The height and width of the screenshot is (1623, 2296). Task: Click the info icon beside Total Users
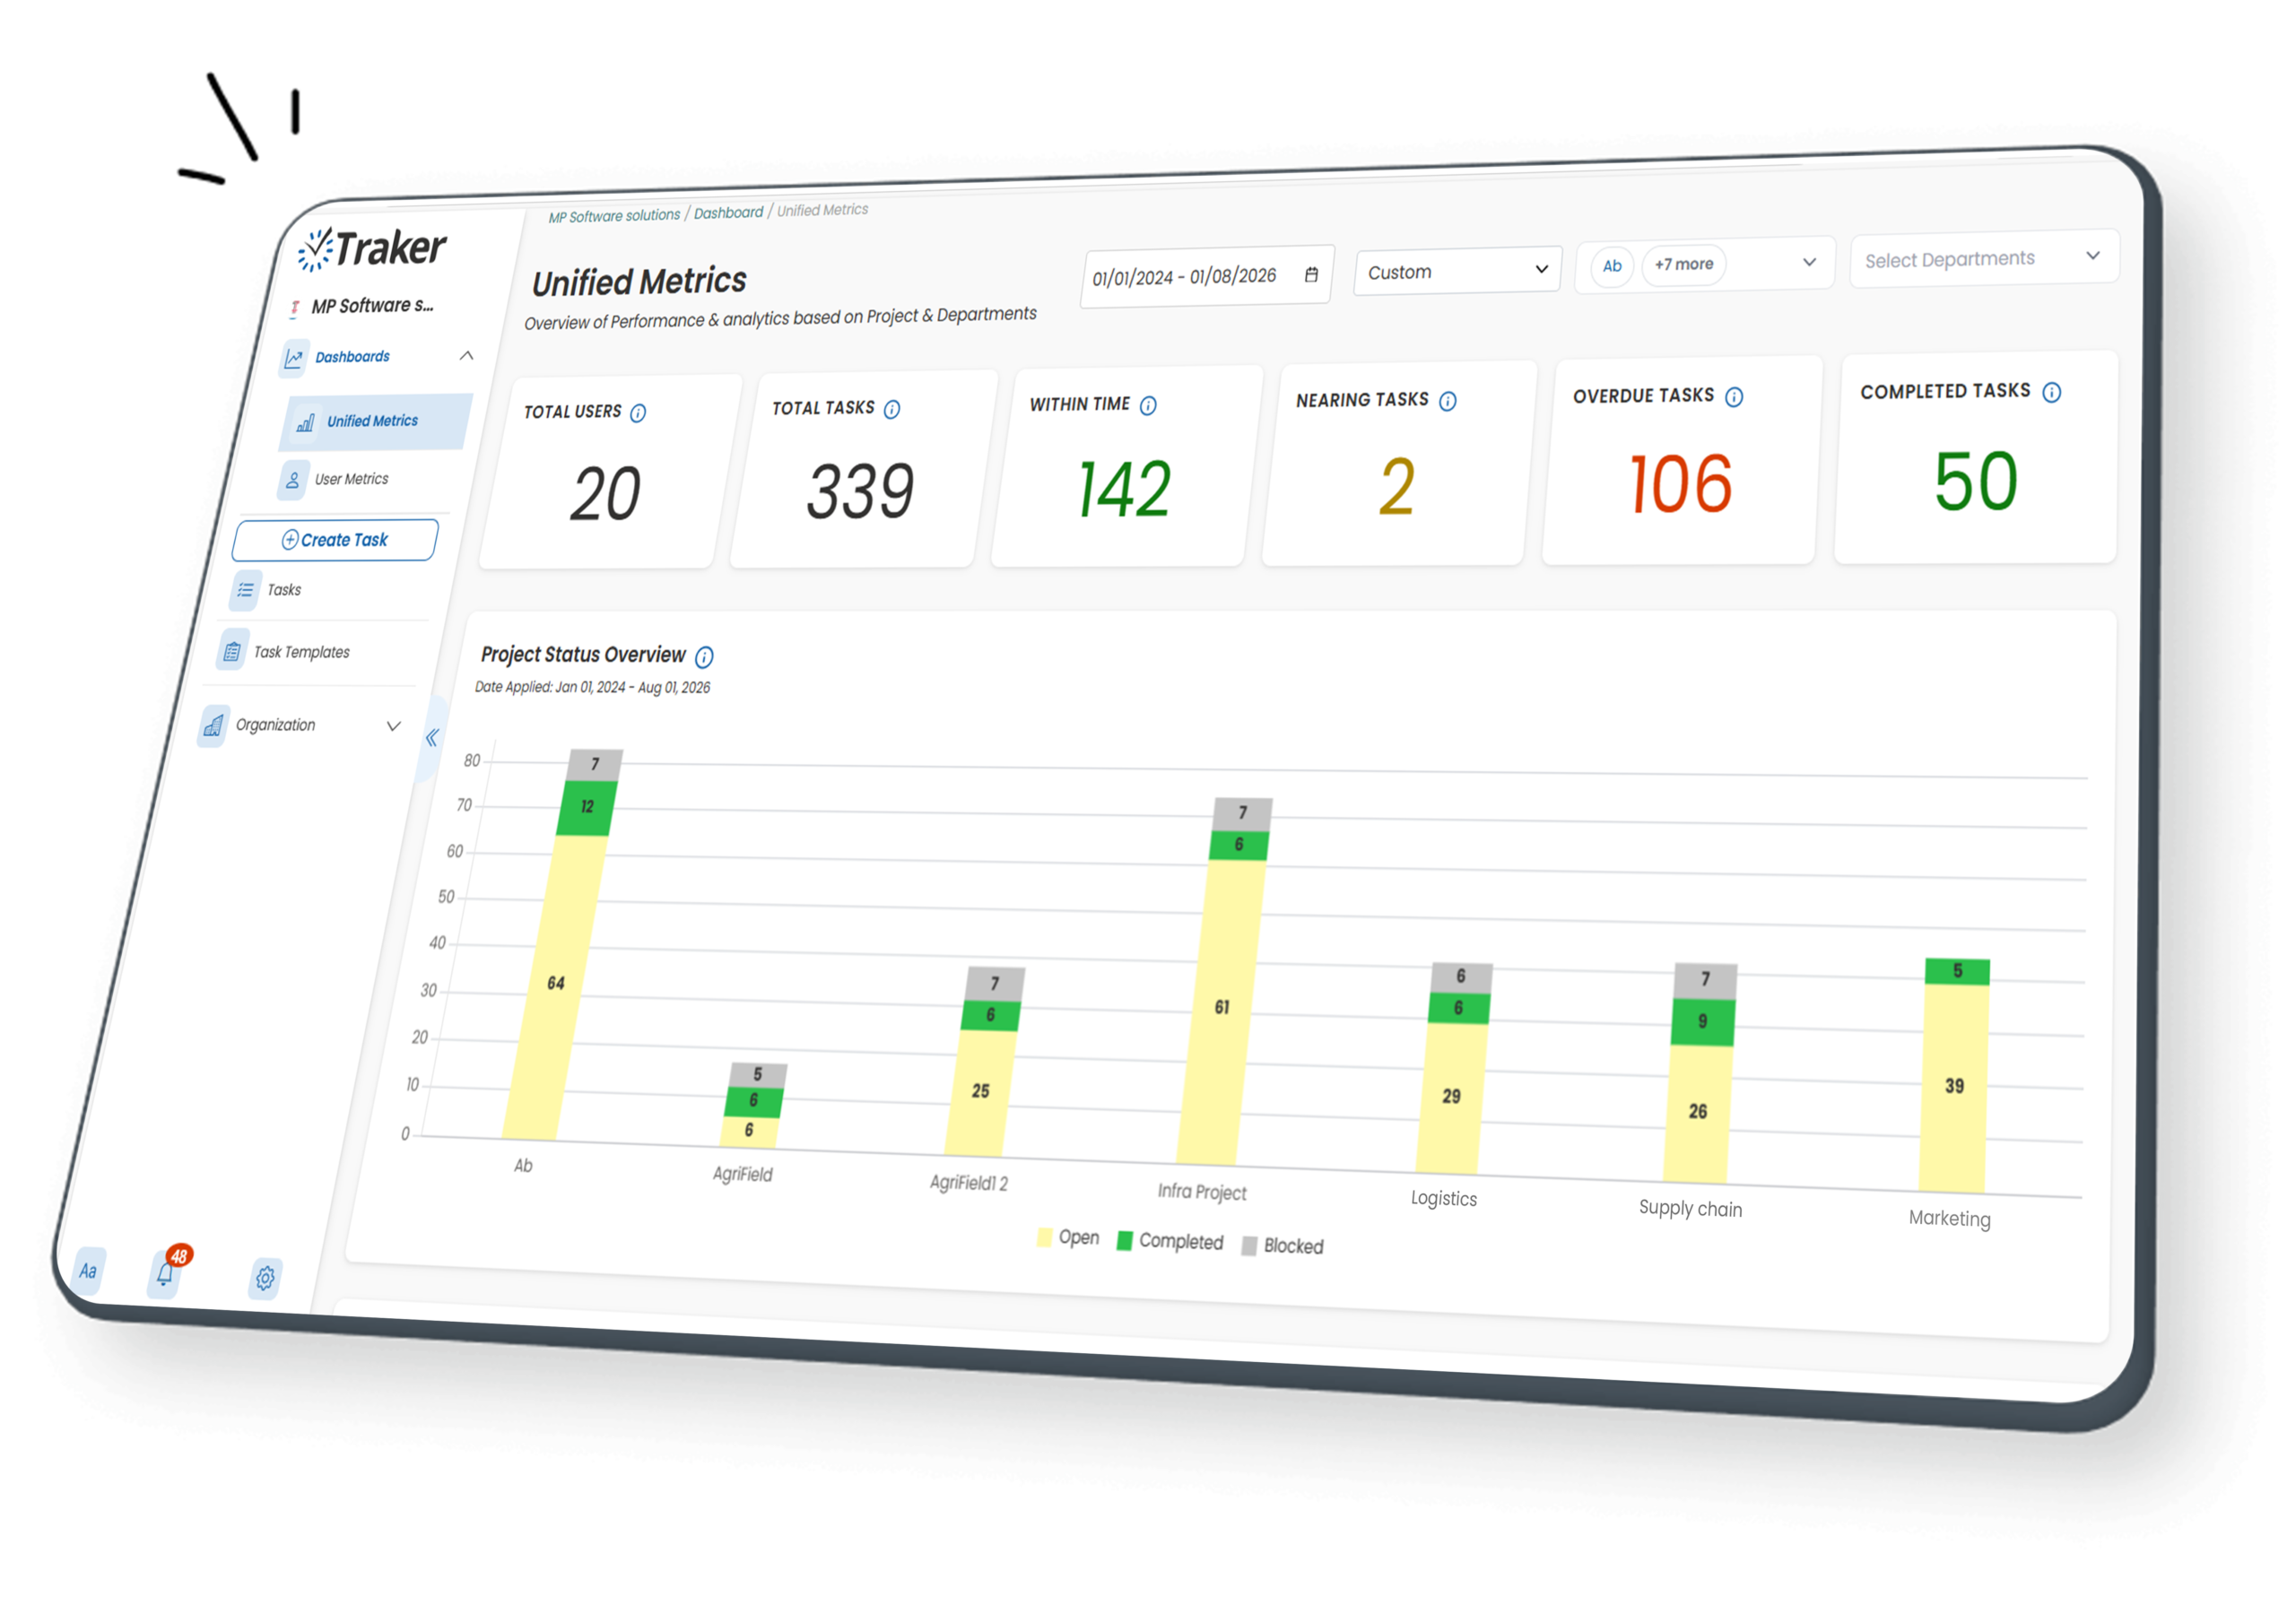(638, 413)
